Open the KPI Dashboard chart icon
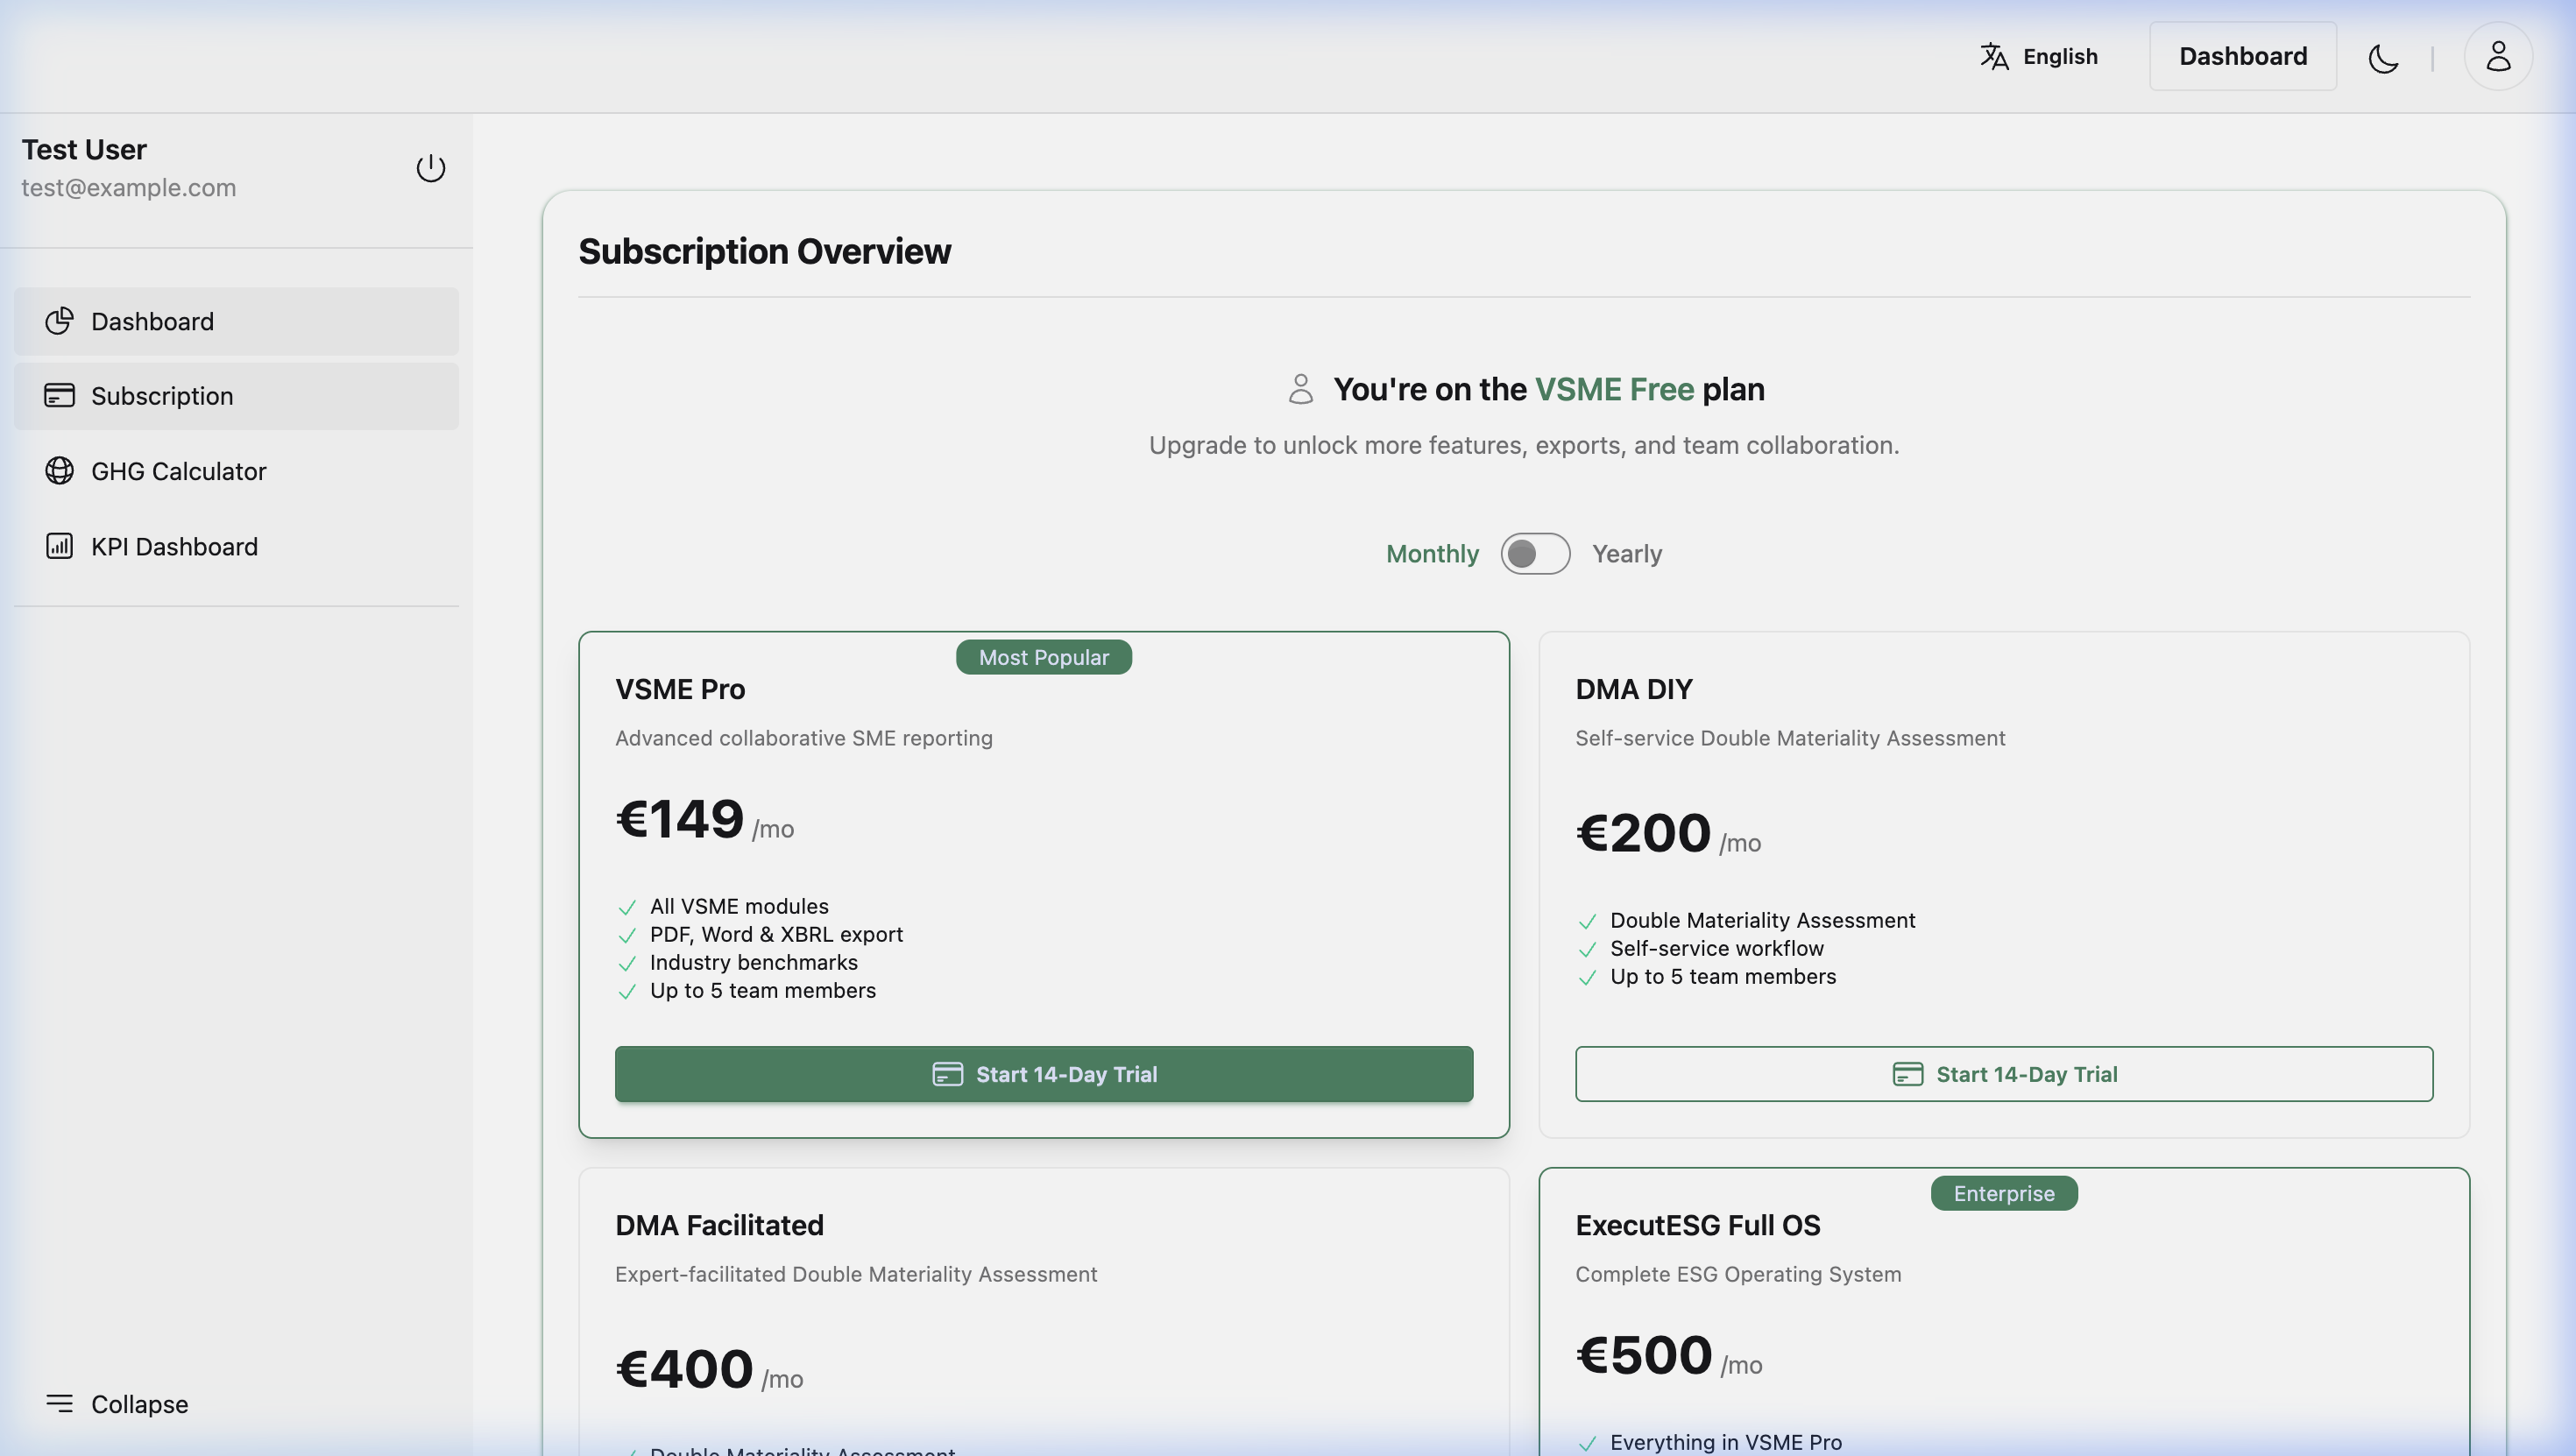Image resolution: width=2576 pixels, height=1456 pixels. click(x=59, y=546)
